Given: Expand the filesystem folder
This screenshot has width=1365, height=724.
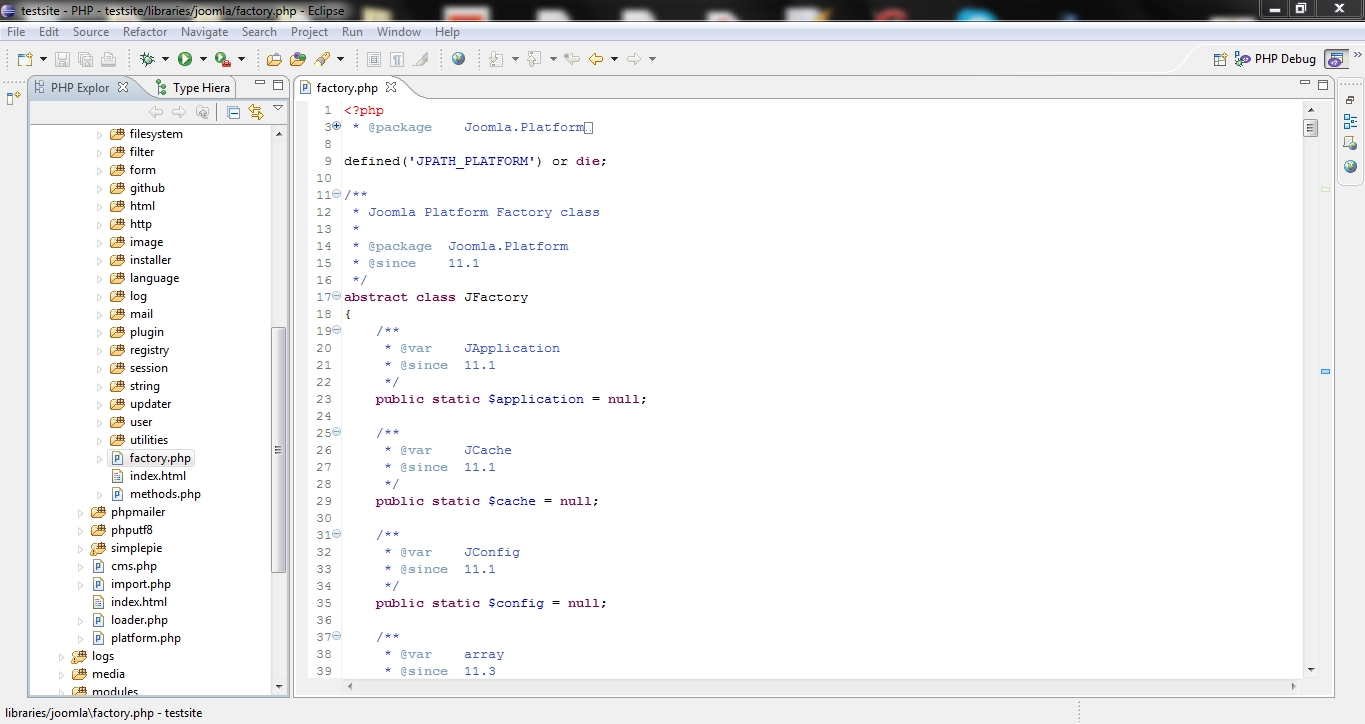Looking at the screenshot, I should pyautogui.click(x=99, y=134).
